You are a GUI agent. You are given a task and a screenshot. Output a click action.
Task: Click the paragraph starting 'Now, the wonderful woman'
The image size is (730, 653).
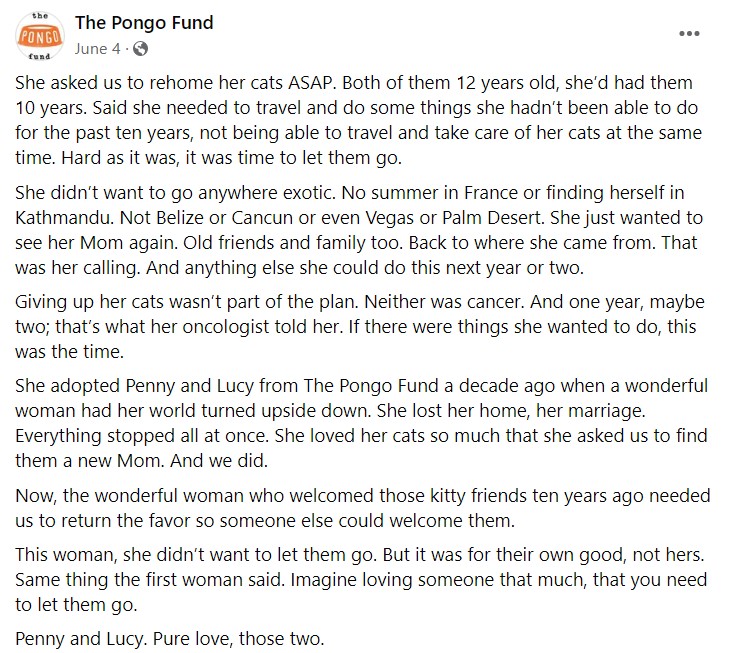[363, 508]
